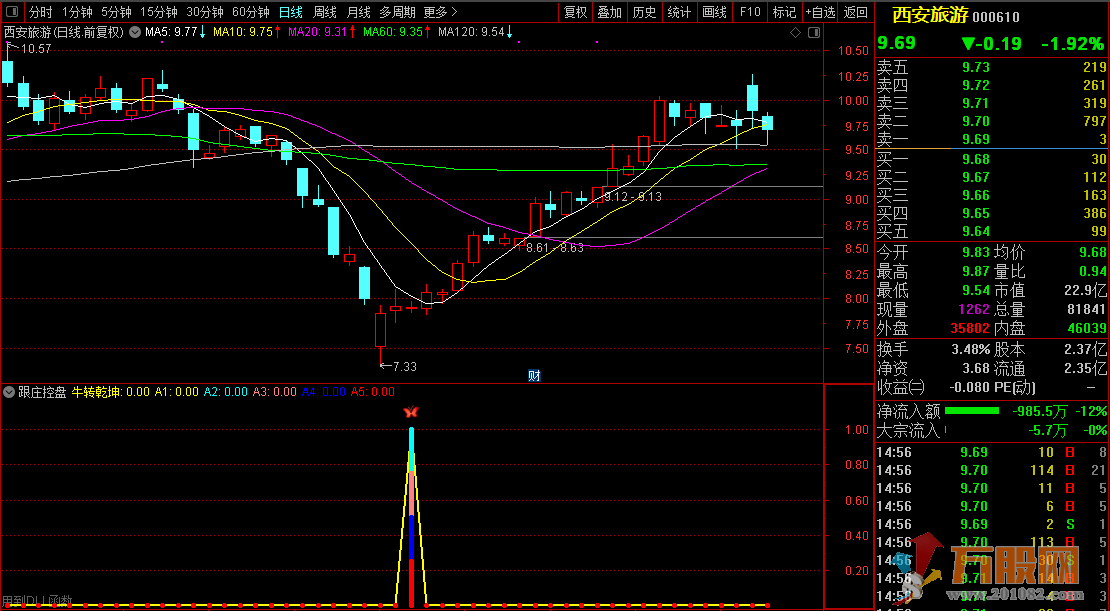Switch to 分时 view
The width and height of the screenshot is (1110, 611).
[40, 12]
